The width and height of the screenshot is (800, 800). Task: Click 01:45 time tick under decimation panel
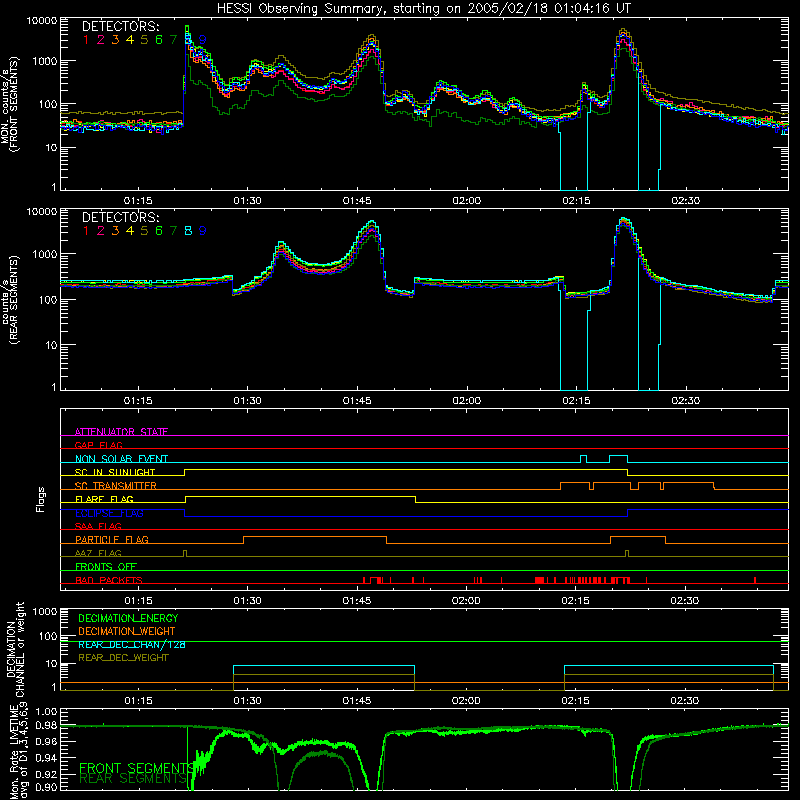[357, 701]
